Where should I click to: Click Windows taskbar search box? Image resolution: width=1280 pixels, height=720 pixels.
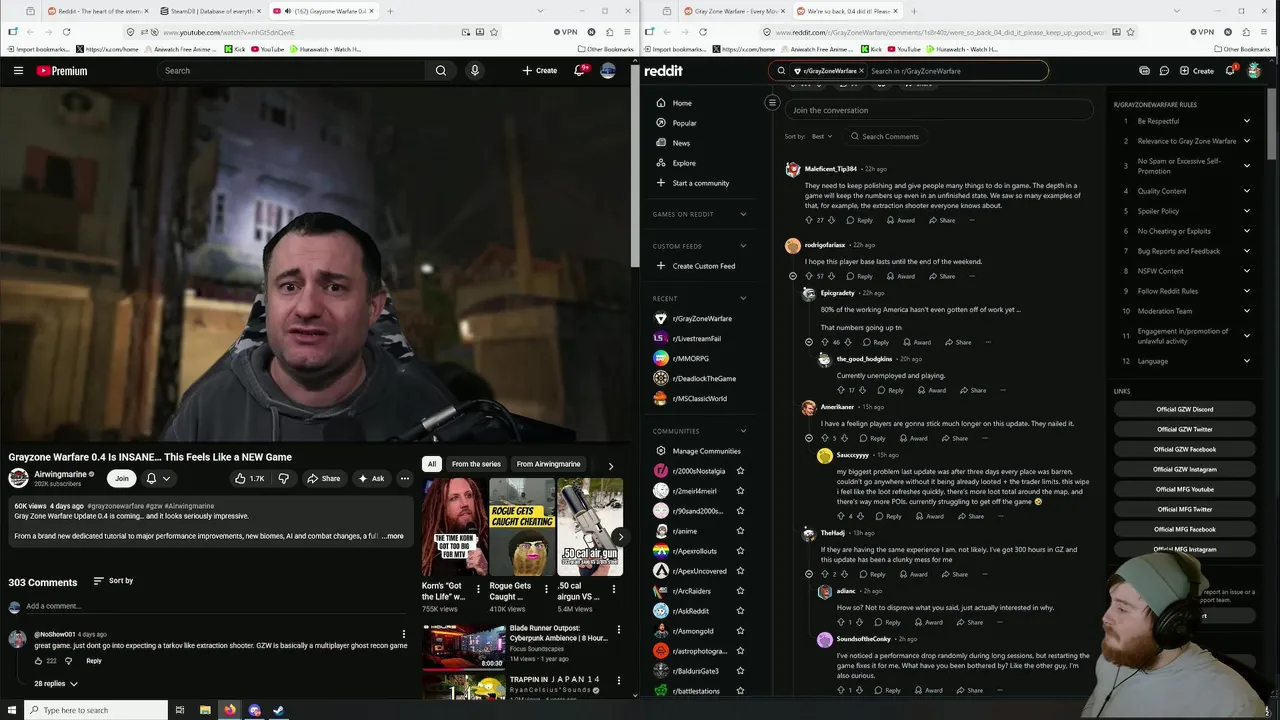pyautogui.click(x=96, y=710)
